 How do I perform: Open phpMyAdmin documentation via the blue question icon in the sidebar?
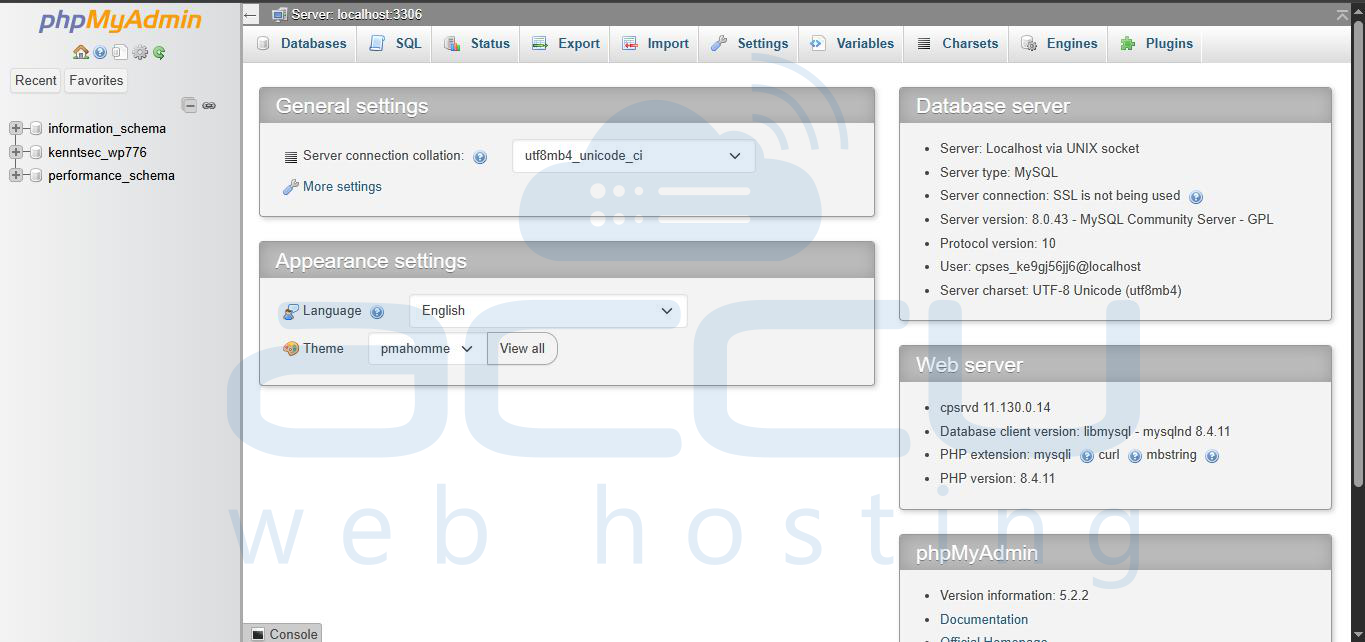[x=100, y=53]
